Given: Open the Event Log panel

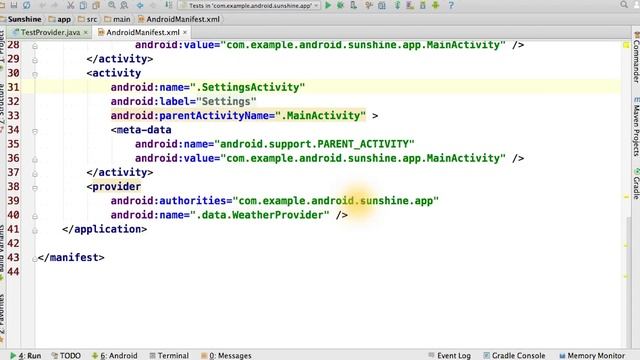Looking at the screenshot, I should 449,356.
